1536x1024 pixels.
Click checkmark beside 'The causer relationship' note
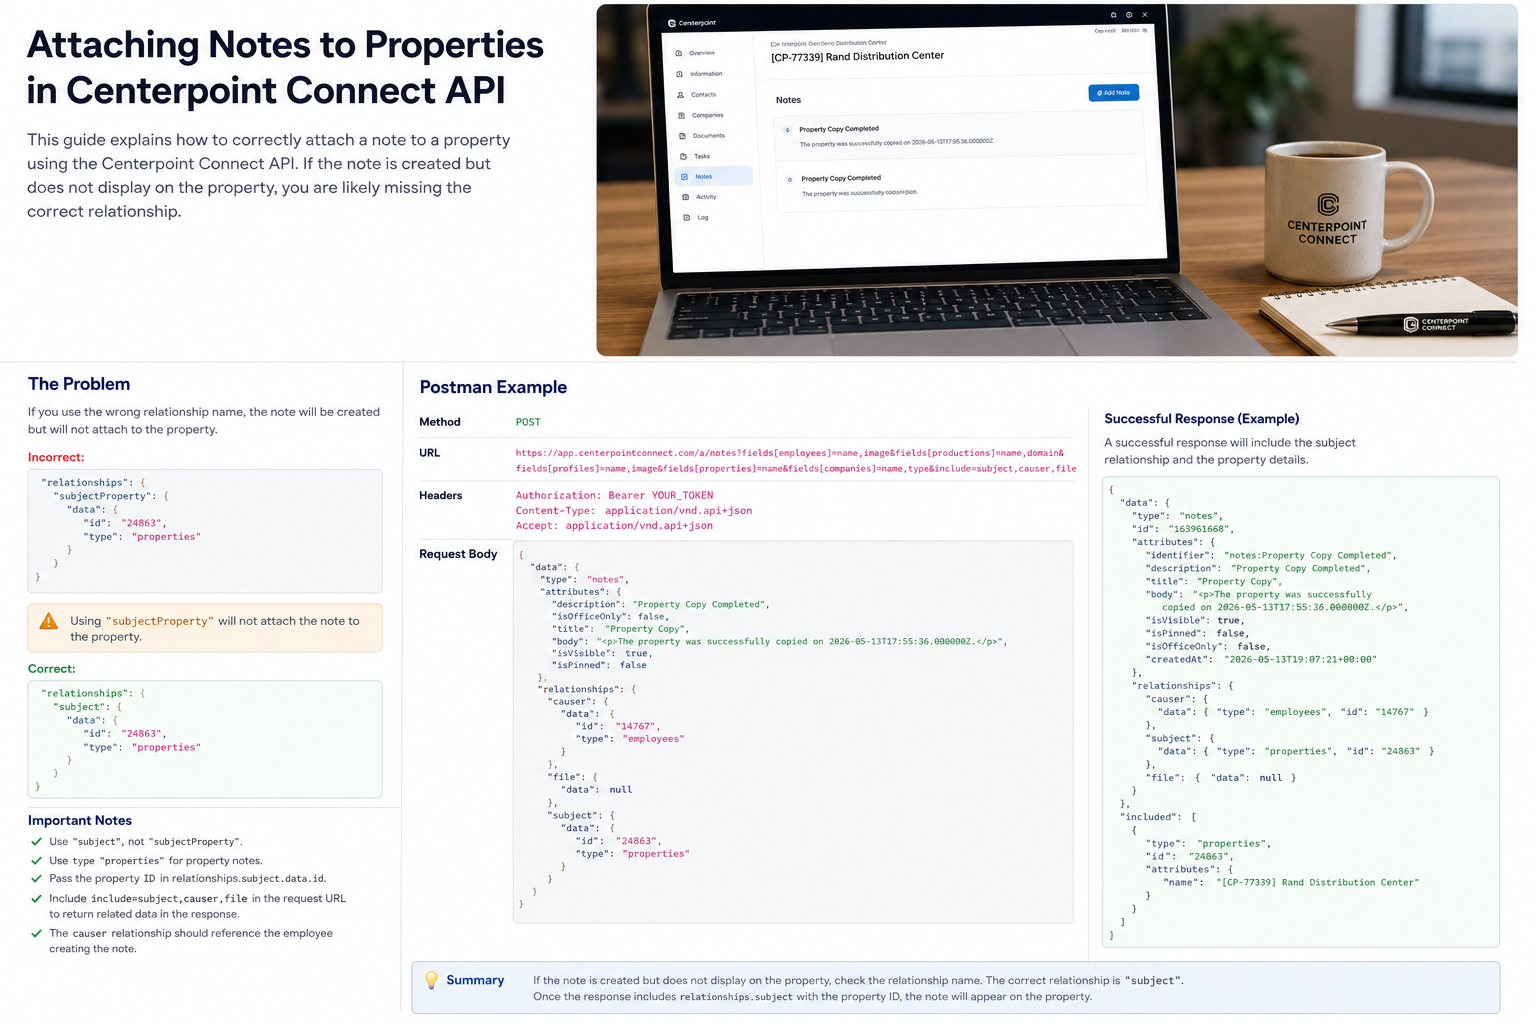tap(37, 934)
